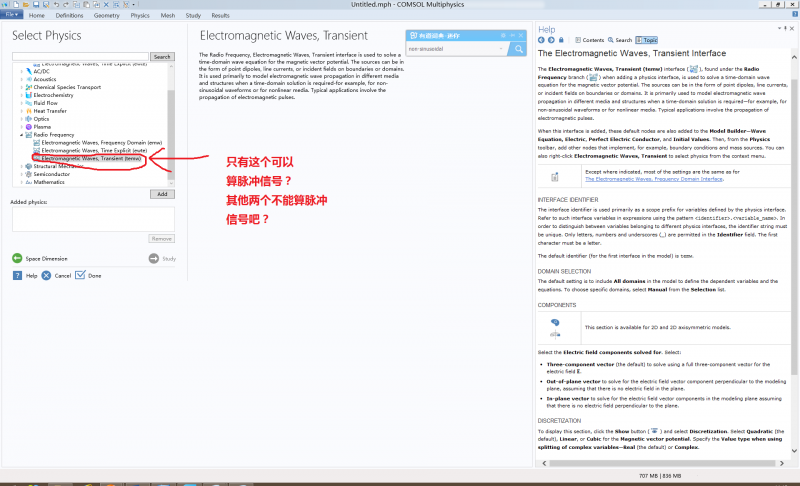Image resolution: width=800 pixels, height=486 pixels.
Task: Select the Fluid Flow physics icon
Action: pyautogui.click(x=29, y=103)
